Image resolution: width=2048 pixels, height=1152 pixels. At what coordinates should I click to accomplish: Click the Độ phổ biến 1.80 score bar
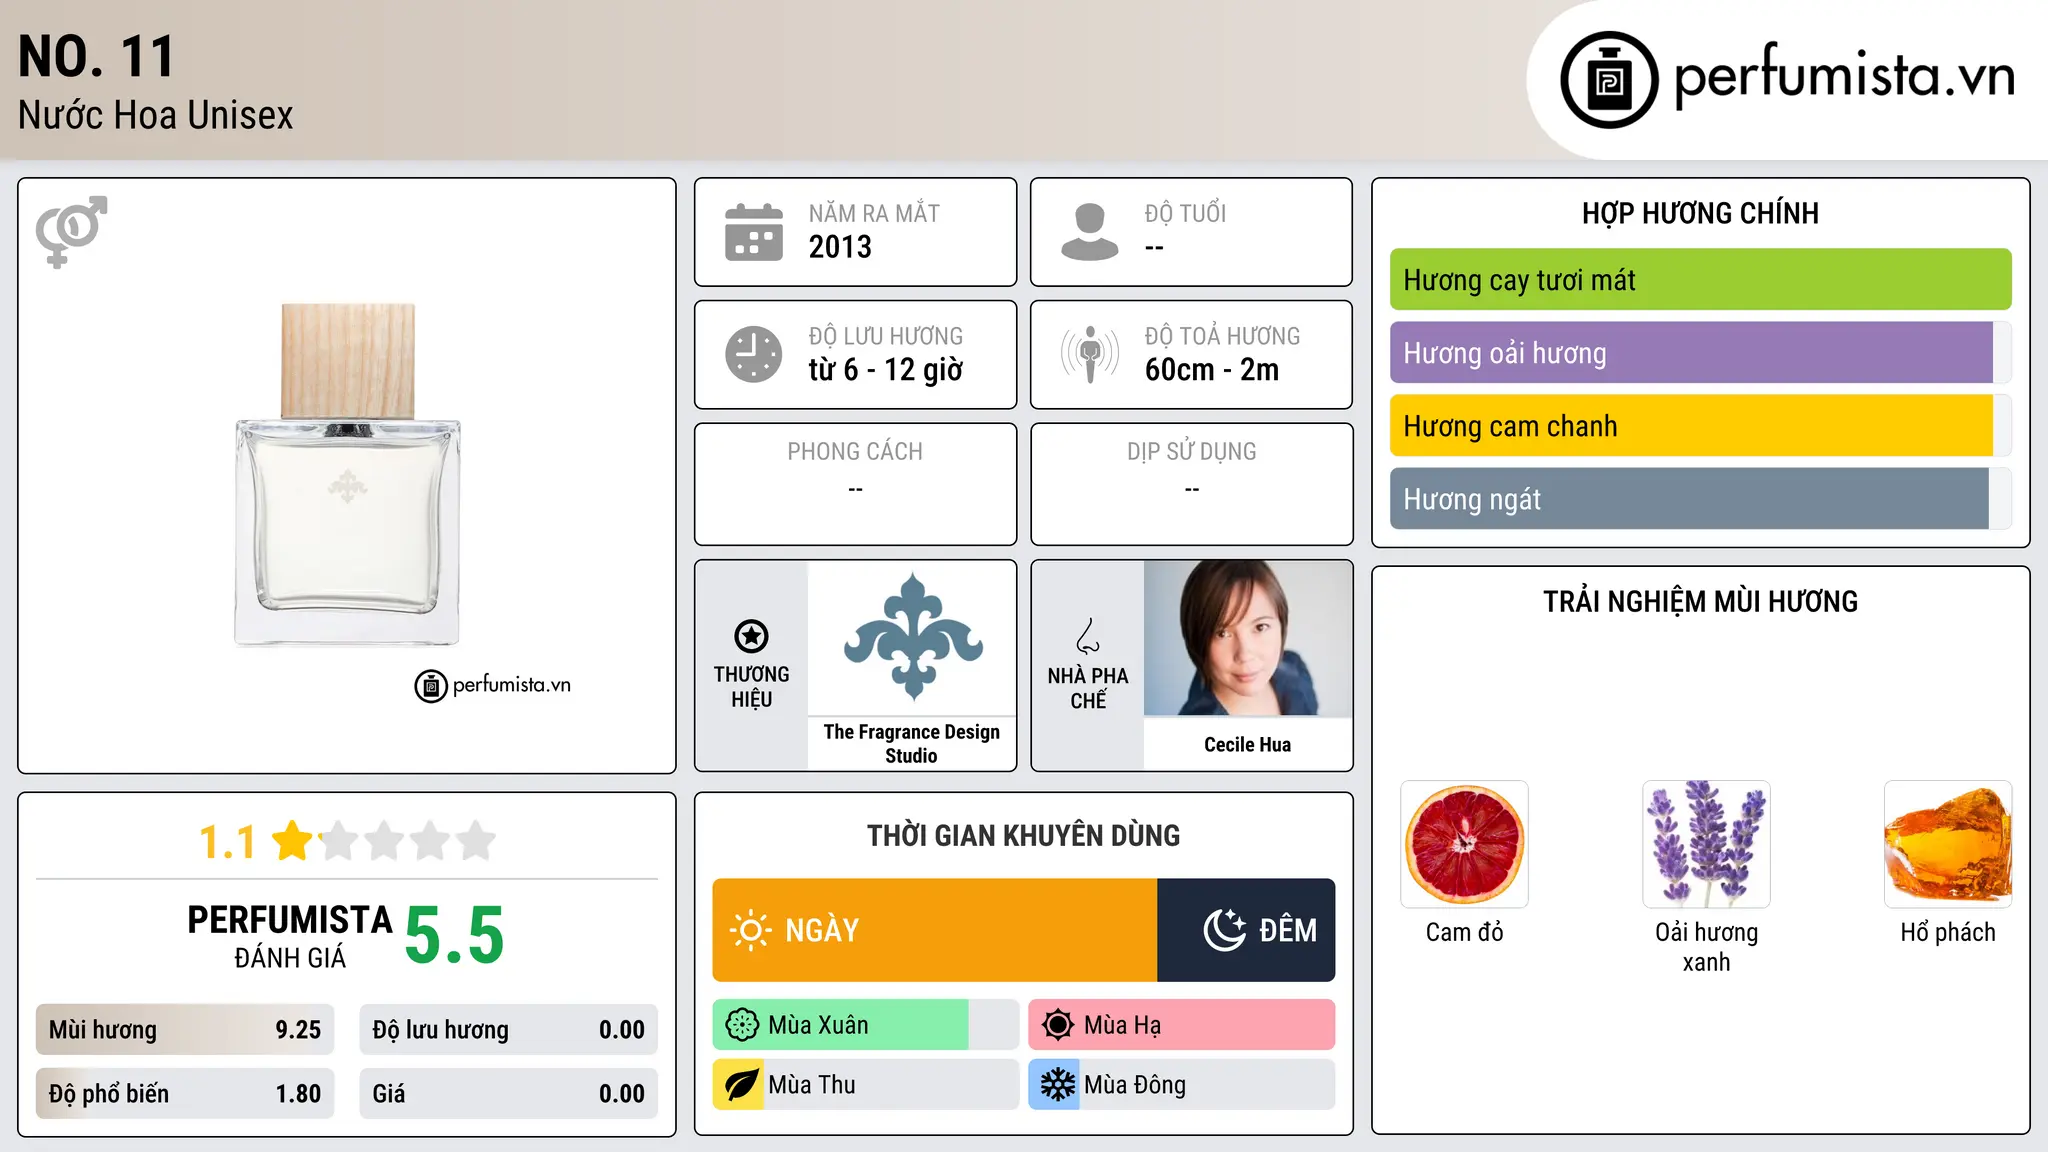(185, 1094)
